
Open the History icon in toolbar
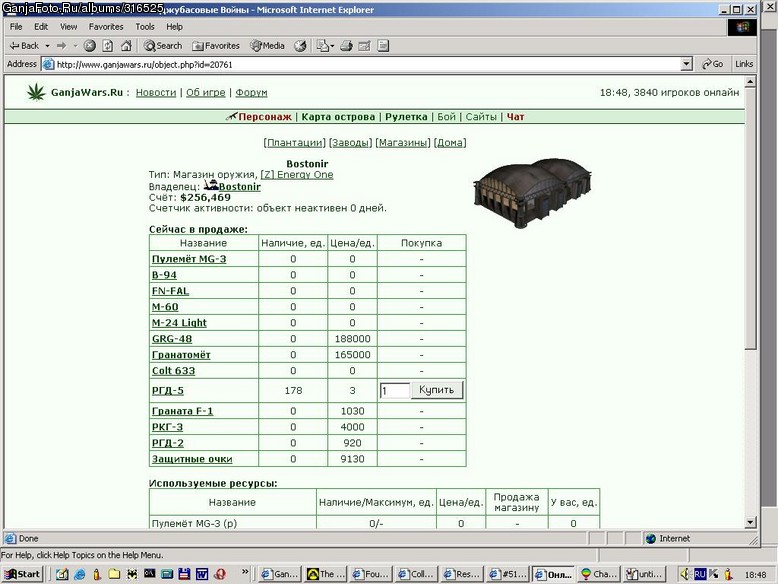pyautogui.click(x=300, y=46)
